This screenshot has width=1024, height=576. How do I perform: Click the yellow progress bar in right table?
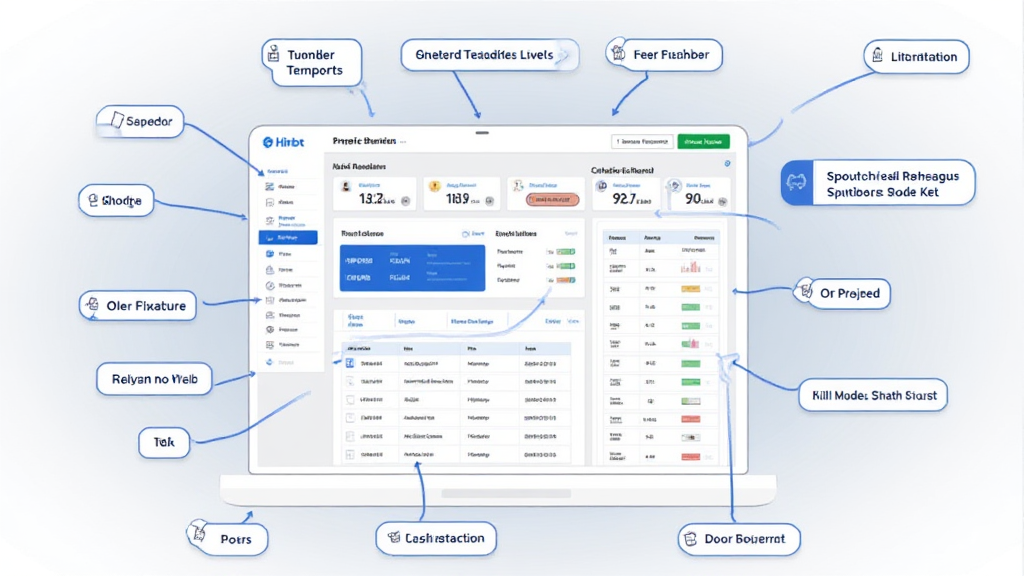[x=691, y=288]
